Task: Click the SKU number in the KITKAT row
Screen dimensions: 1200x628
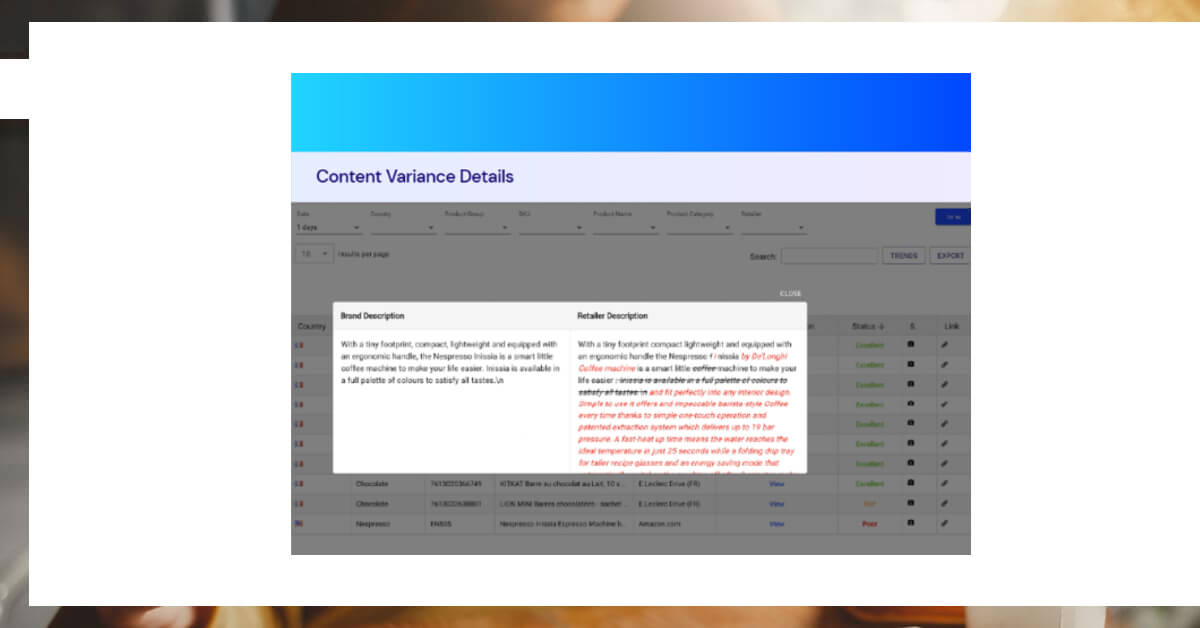Action: [455, 483]
